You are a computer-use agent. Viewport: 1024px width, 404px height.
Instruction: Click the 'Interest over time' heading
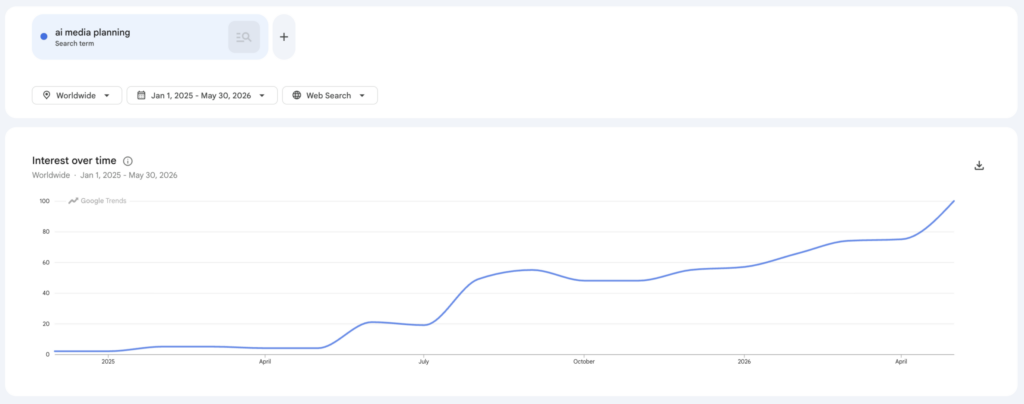click(x=74, y=161)
